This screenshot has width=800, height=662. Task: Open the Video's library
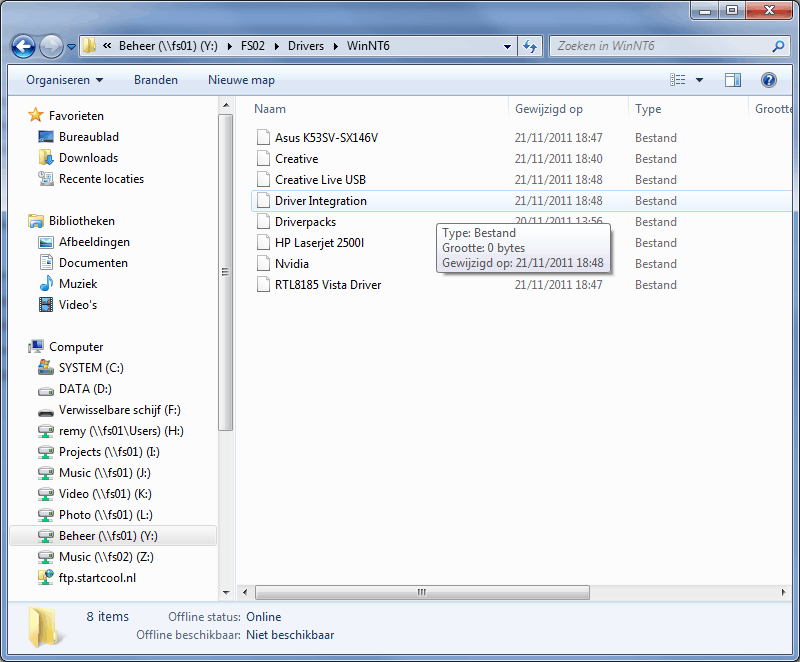[x=78, y=304]
